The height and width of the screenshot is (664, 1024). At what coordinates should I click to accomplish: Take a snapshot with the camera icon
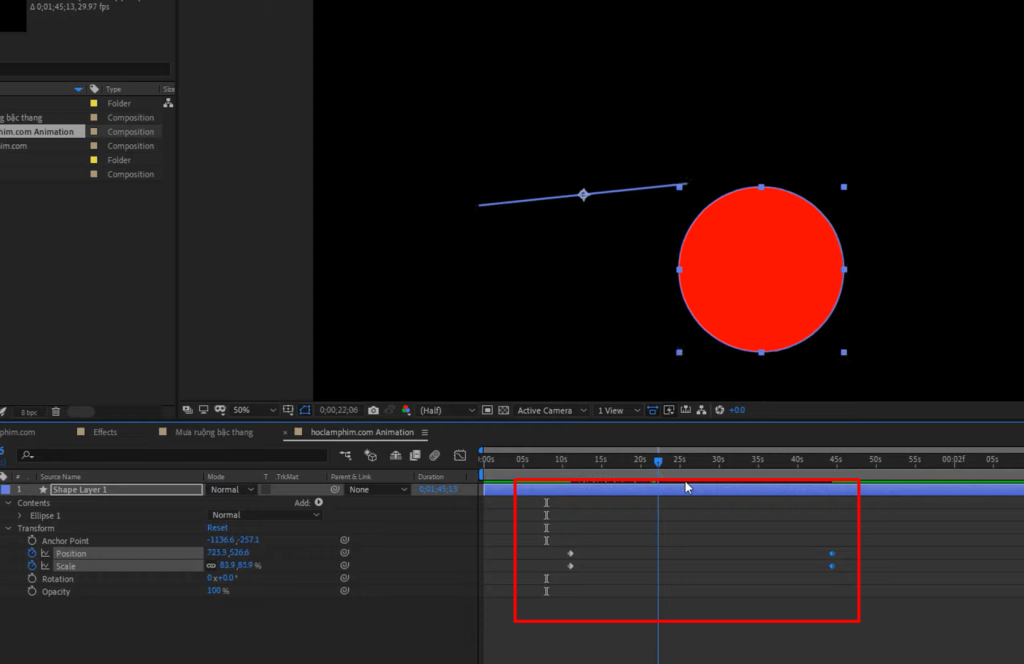(x=372, y=410)
